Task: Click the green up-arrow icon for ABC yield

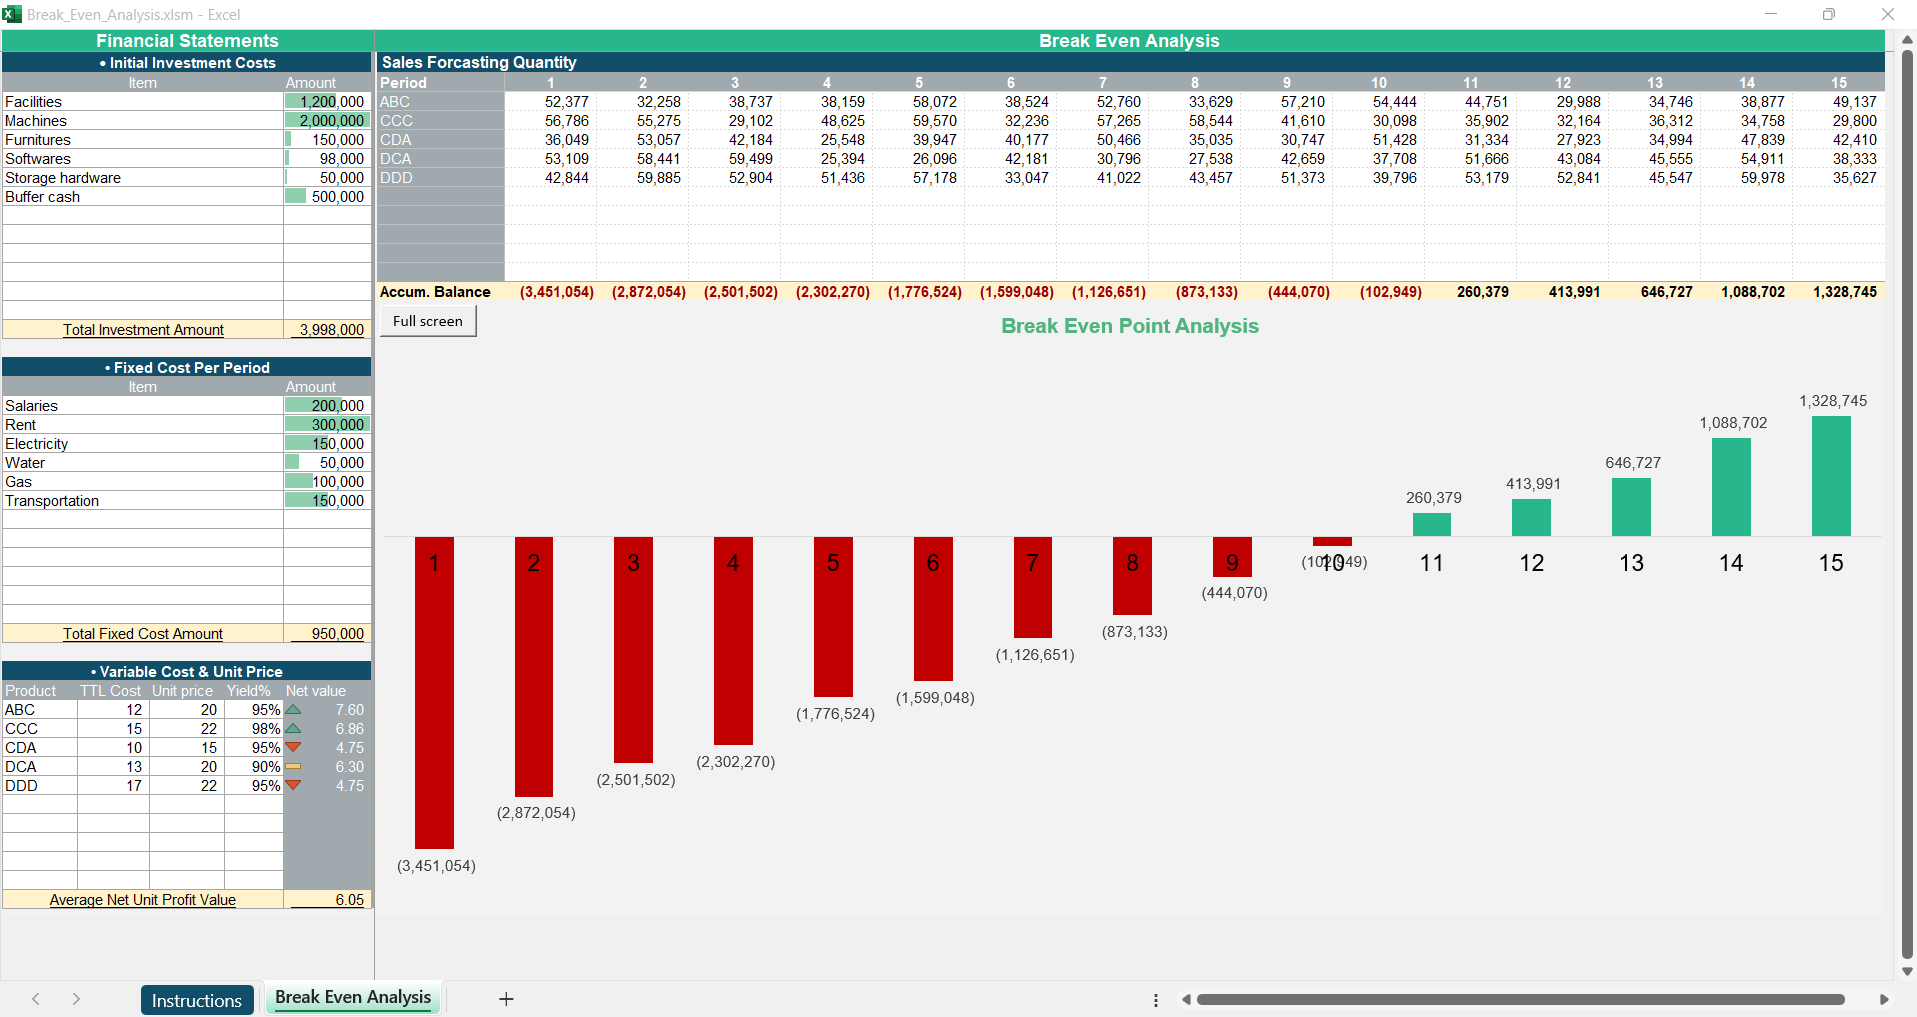Action: (293, 710)
